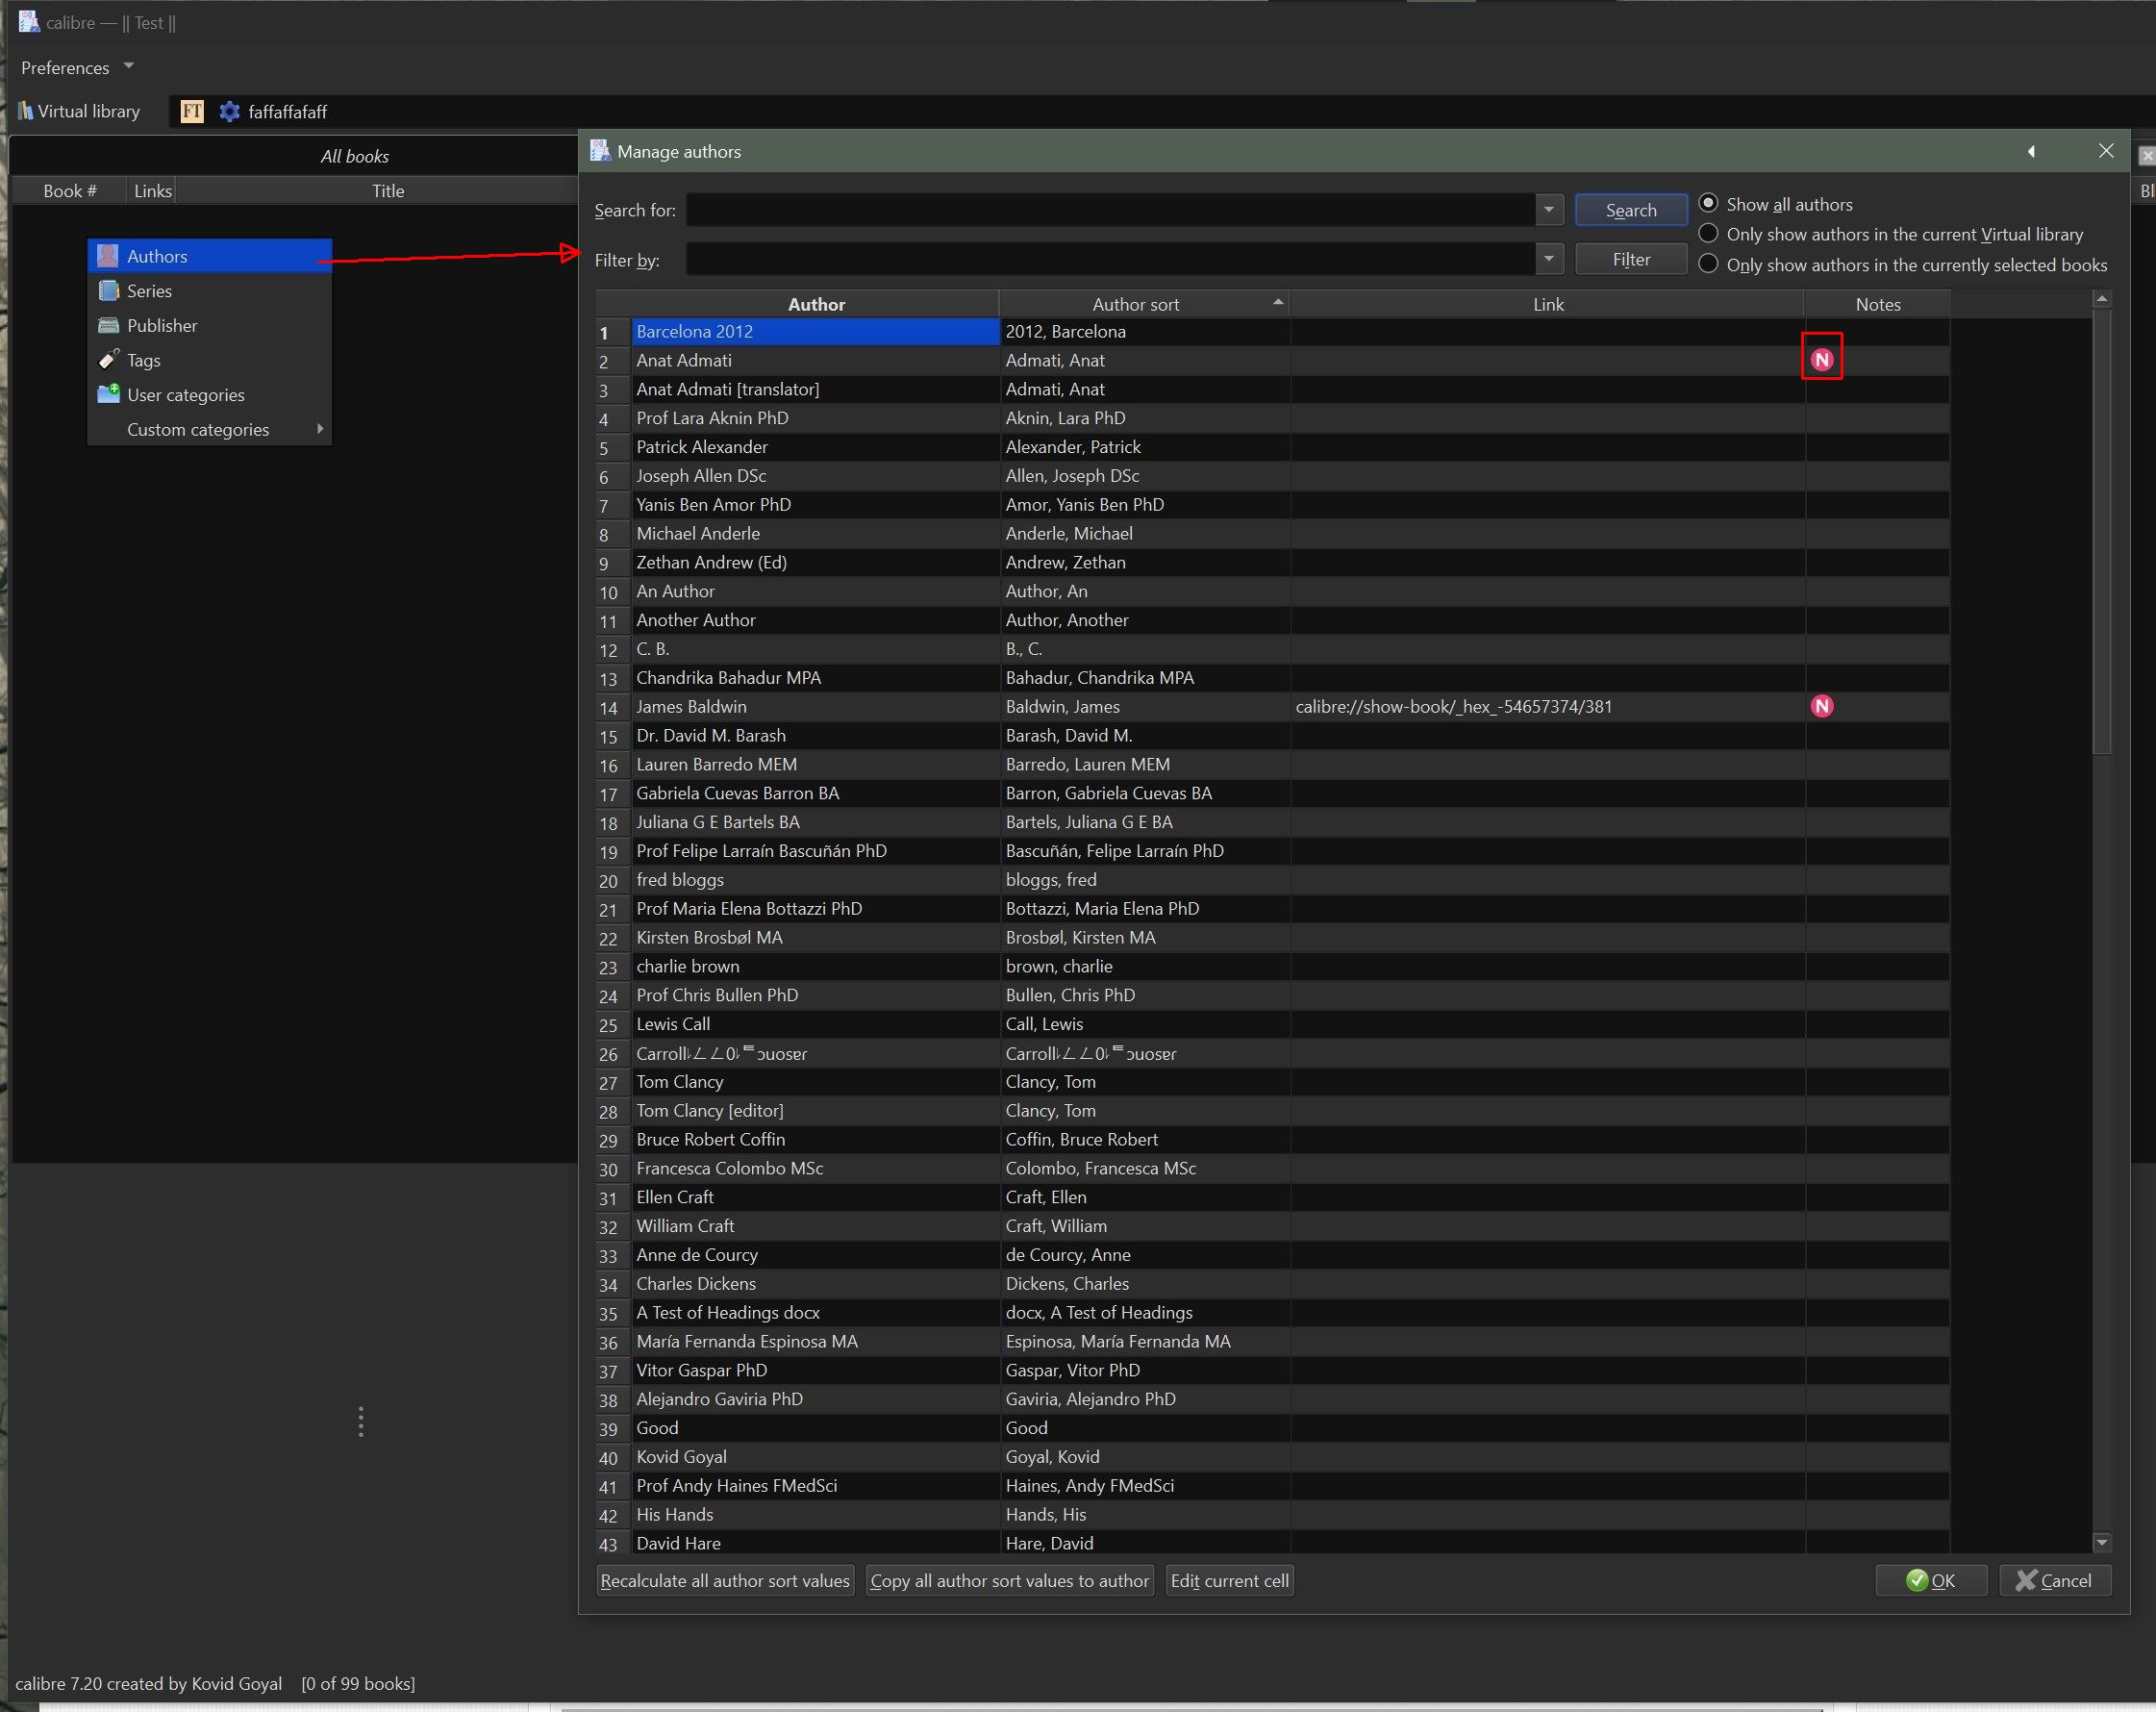2156x1712 pixels.
Task: Select the Tags icon in menu
Action: pyautogui.click(x=109, y=360)
